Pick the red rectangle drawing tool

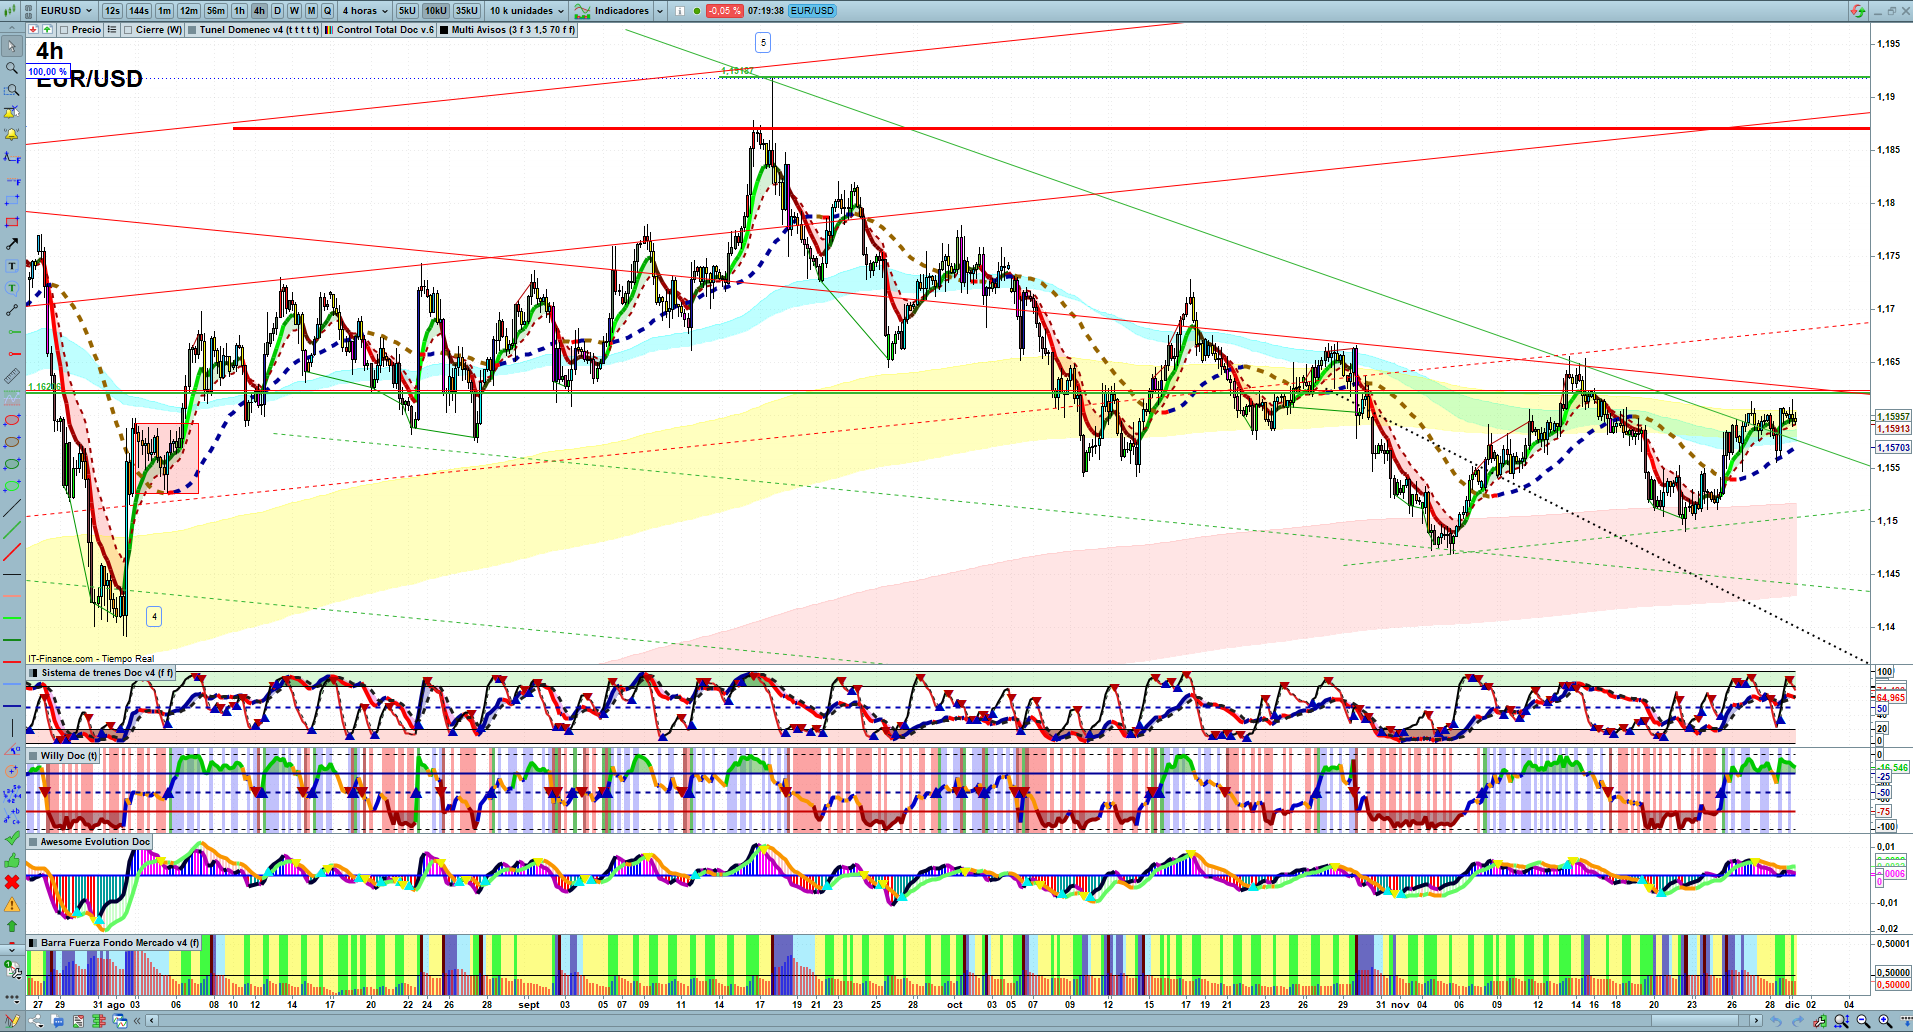[12, 222]
